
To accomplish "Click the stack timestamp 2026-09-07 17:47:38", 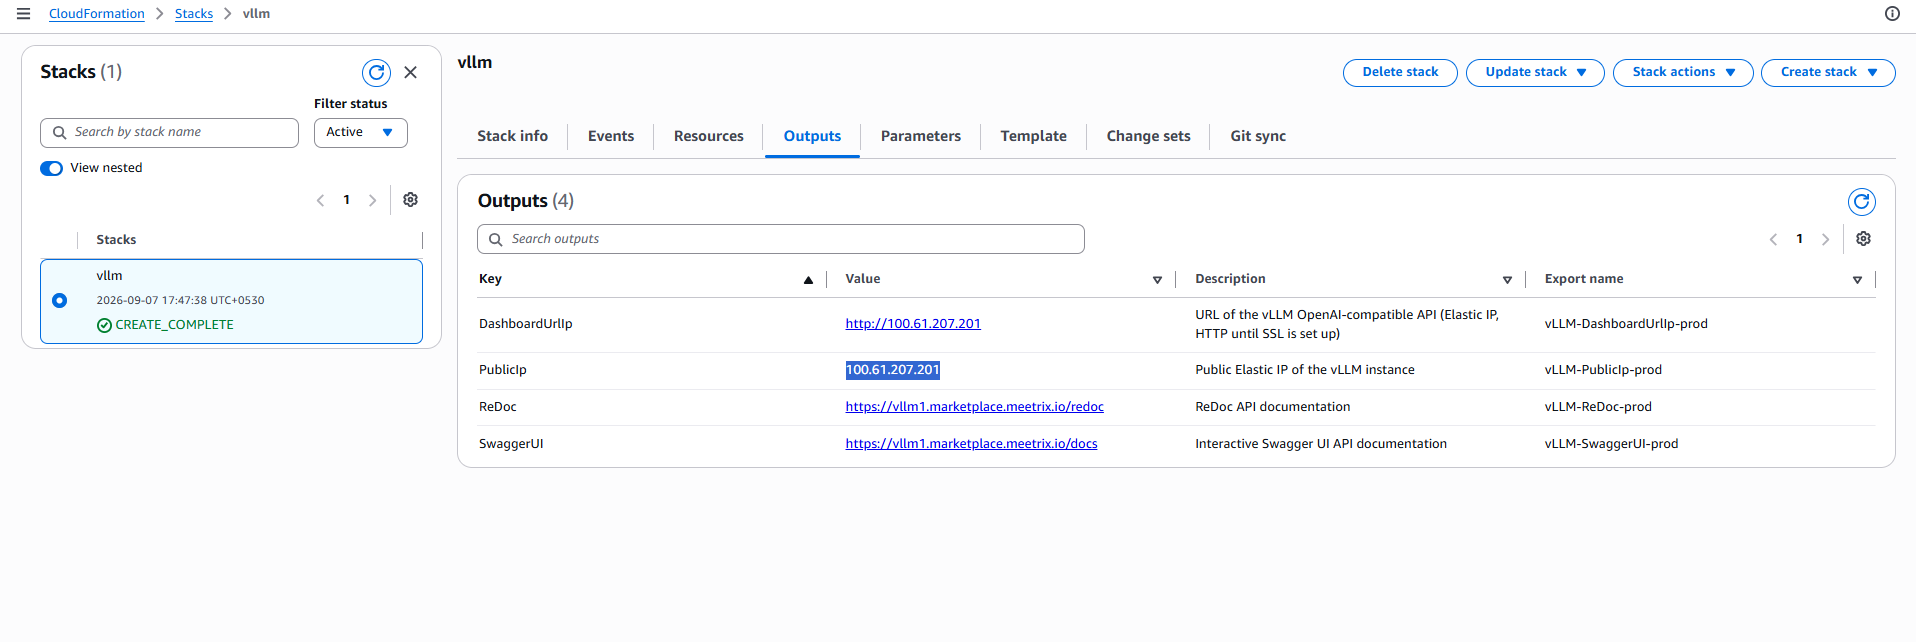I will coord(180,300).
